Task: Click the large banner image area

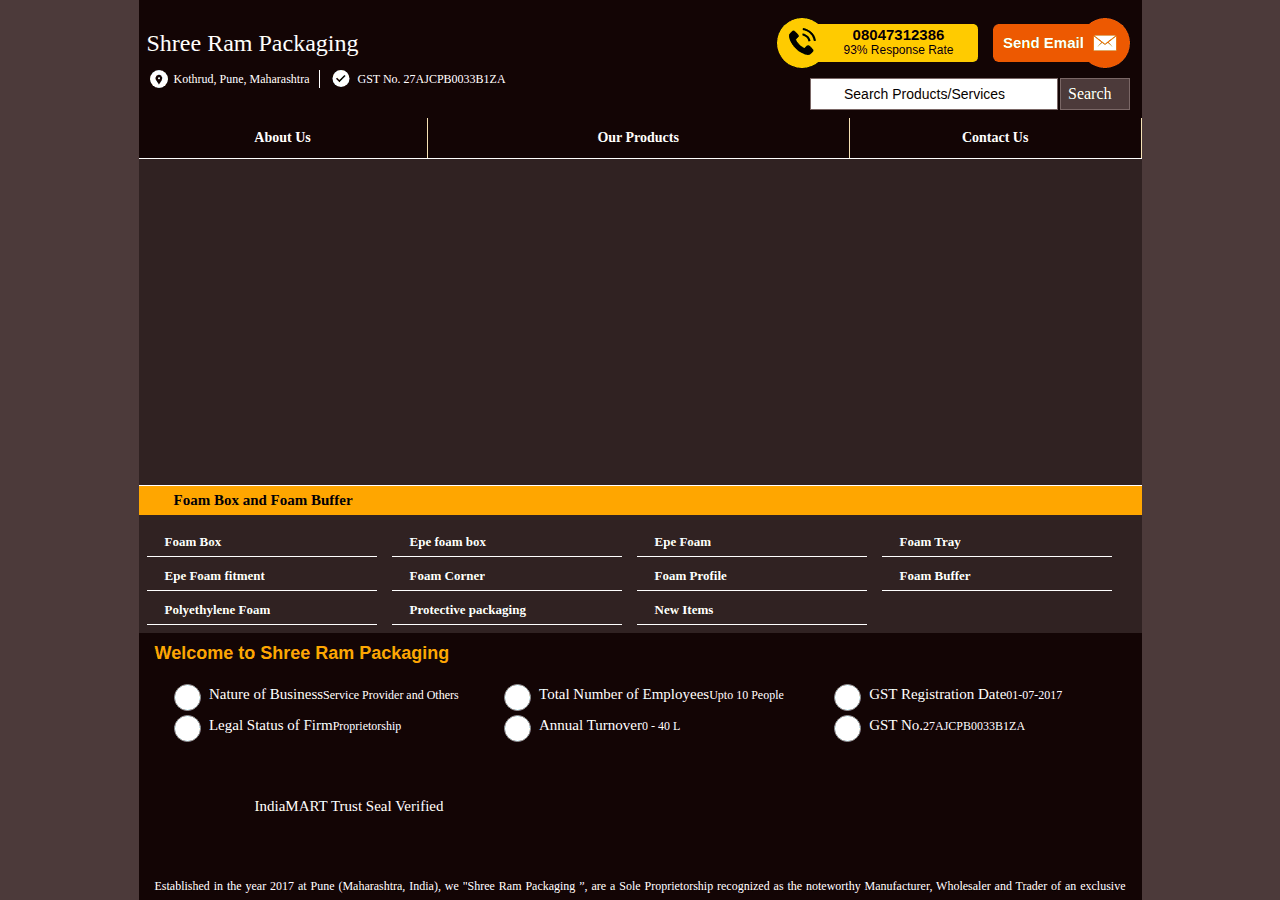Action: [x=640, y=322]
